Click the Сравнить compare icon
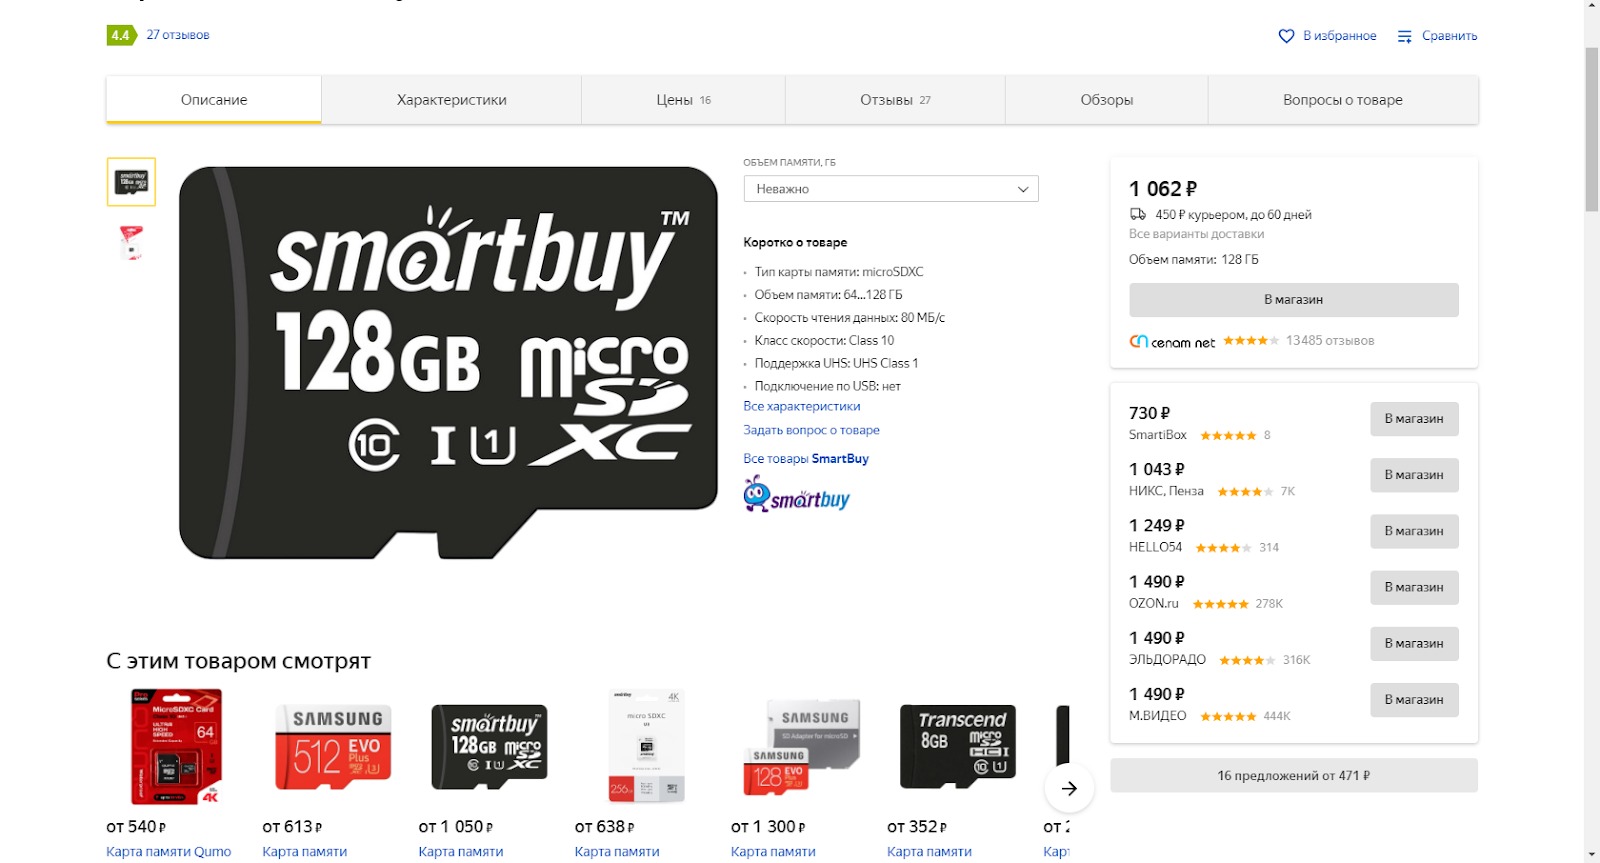This screenshot has height=863, width=1600. (x=1404, y=36)
